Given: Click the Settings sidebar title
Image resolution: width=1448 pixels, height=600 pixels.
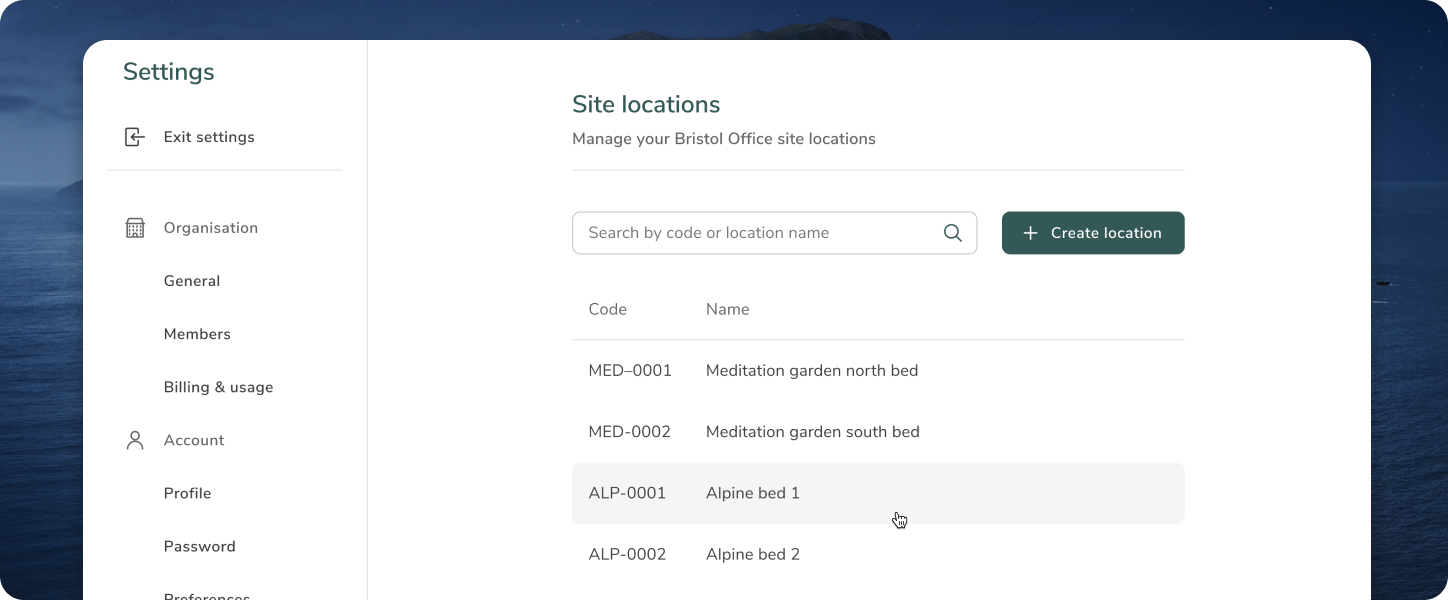Looking at the screenshot, I should [169, 72].
